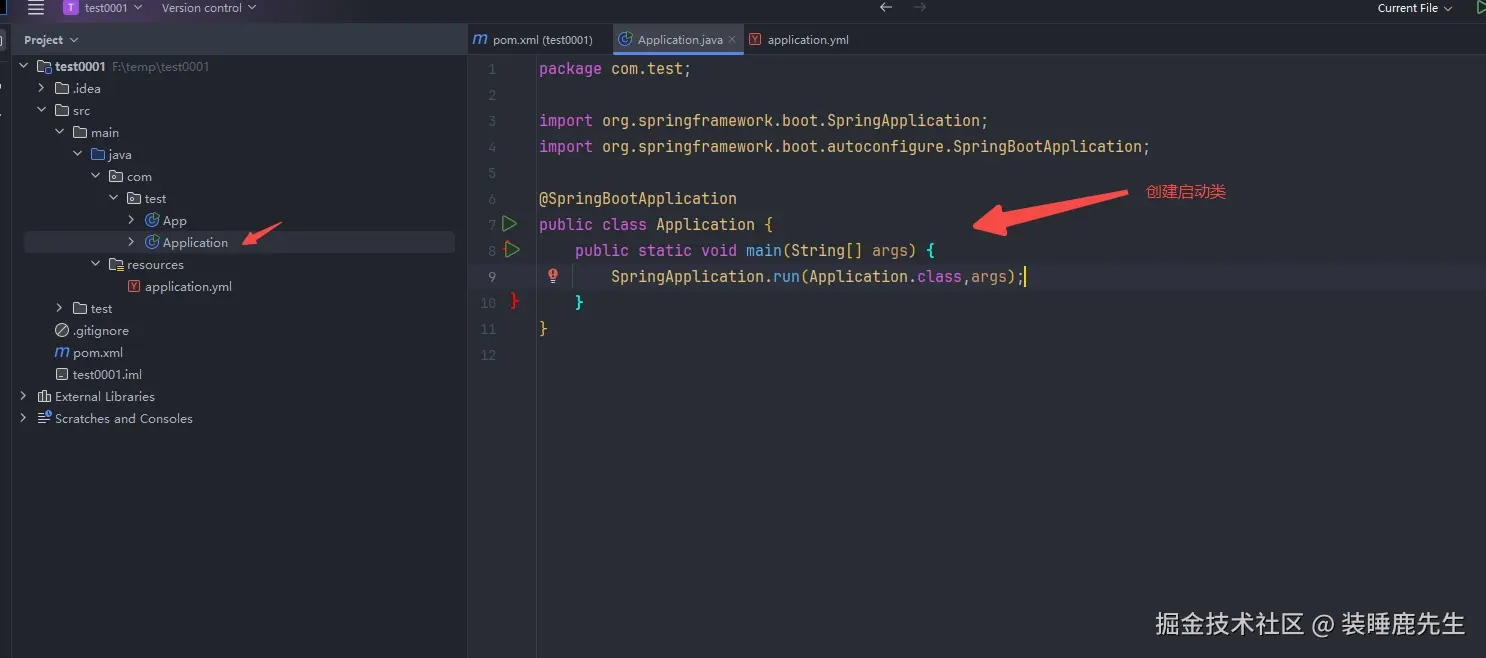Click the package com.test; line
Screen dimensions: 1486x658
point(615,68)
